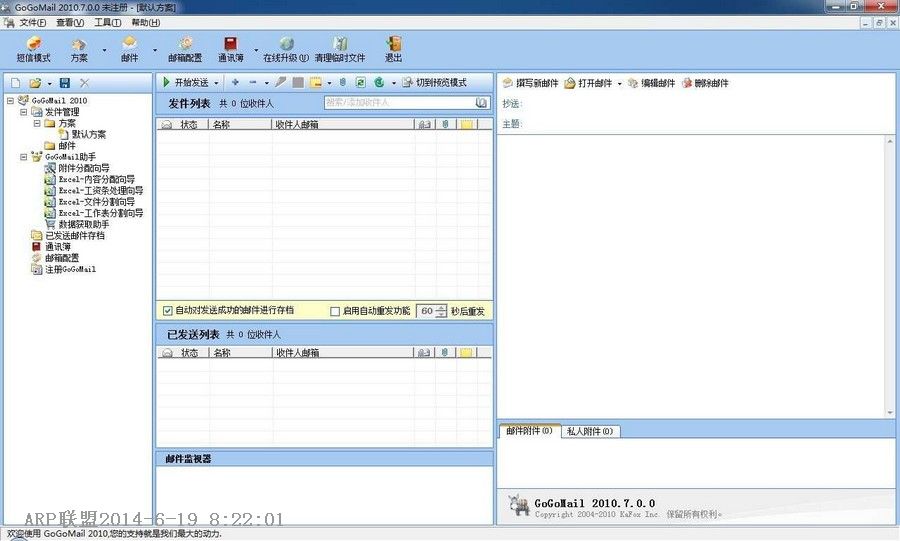
Task: Open dropdown arrow next to minus icon
Action: tap(267, 83)
